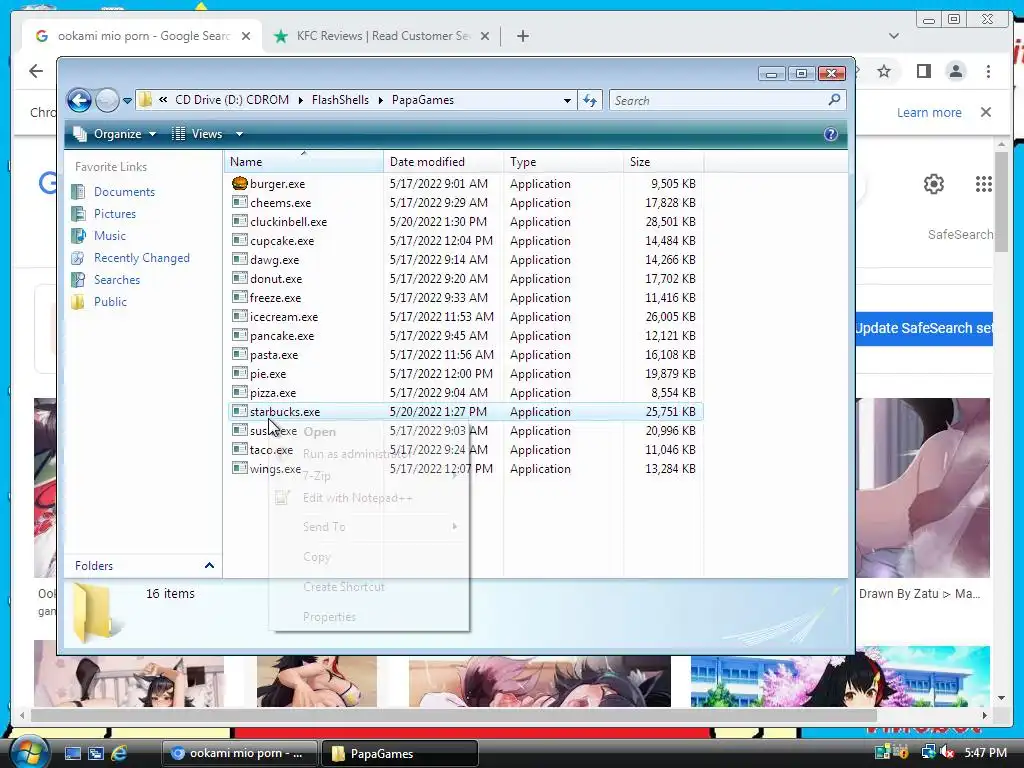Click the refresh button next to address bar
The height and width of the screenshot is (768, 1024).
click(x=590, y=101)
